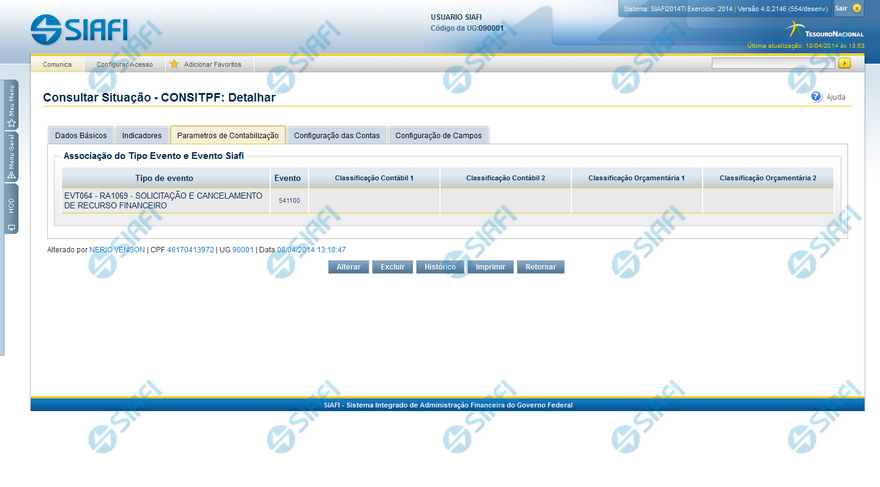Click the SIAFI logo

point(79,29)
